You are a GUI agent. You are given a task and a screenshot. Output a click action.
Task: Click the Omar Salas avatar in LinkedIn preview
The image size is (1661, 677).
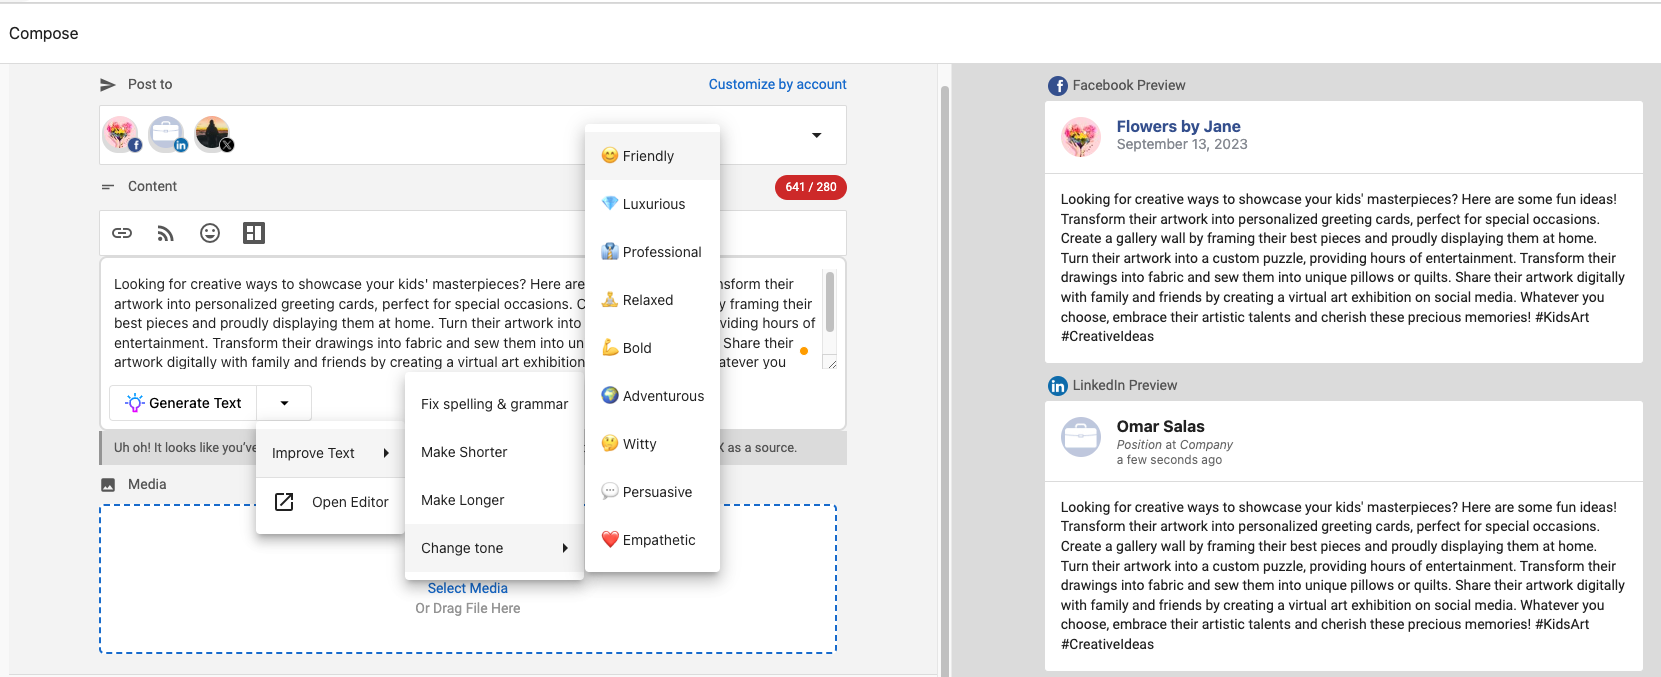[x=1081, y=437]
